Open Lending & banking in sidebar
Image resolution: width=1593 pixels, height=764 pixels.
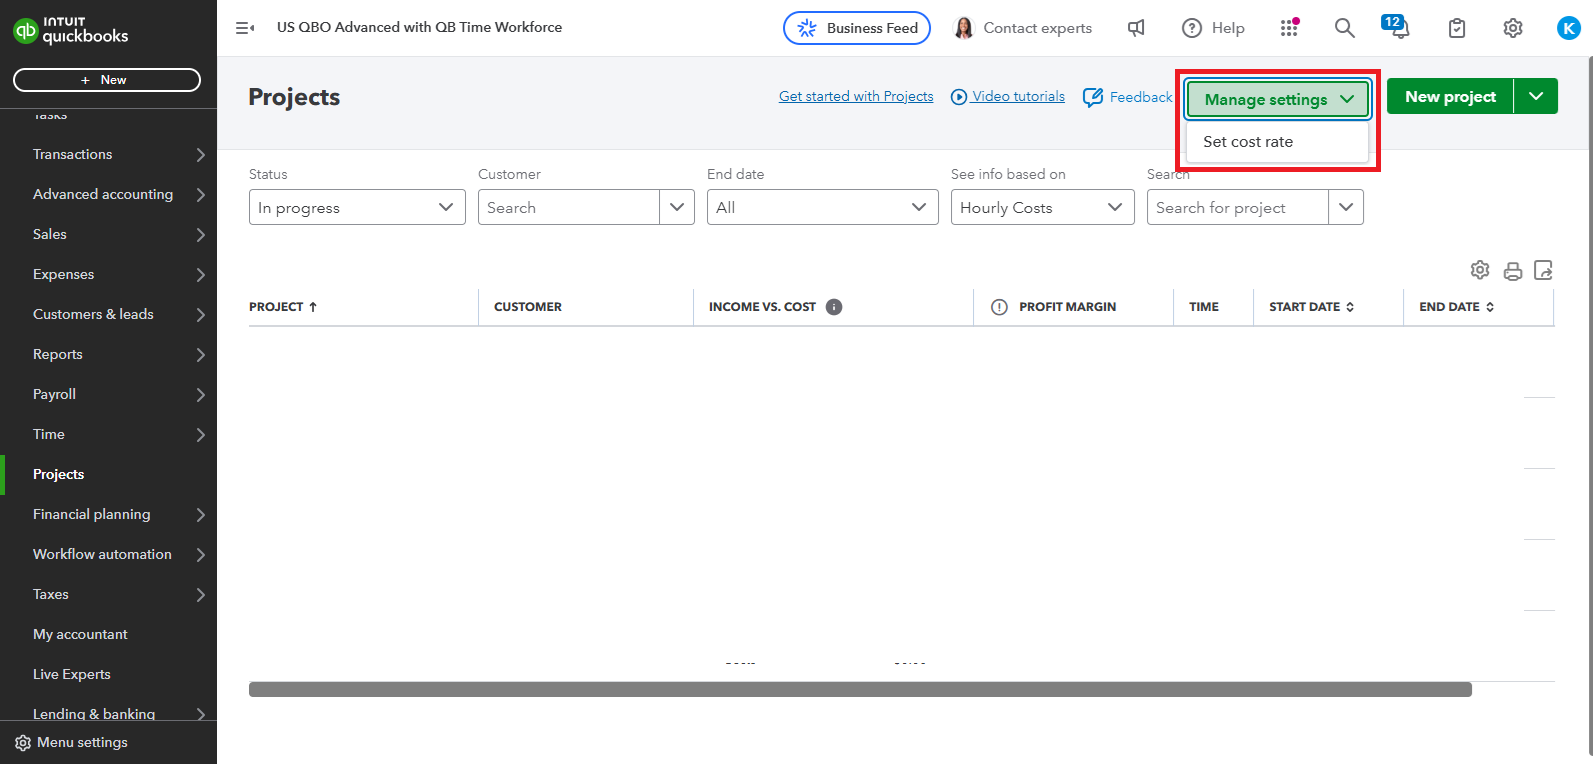[x=108, y=713]
